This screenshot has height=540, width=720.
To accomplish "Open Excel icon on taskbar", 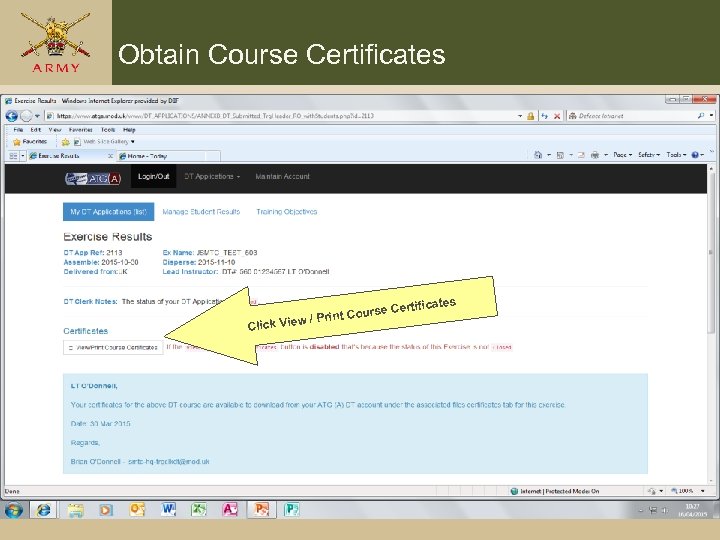I will click(199, 510).
